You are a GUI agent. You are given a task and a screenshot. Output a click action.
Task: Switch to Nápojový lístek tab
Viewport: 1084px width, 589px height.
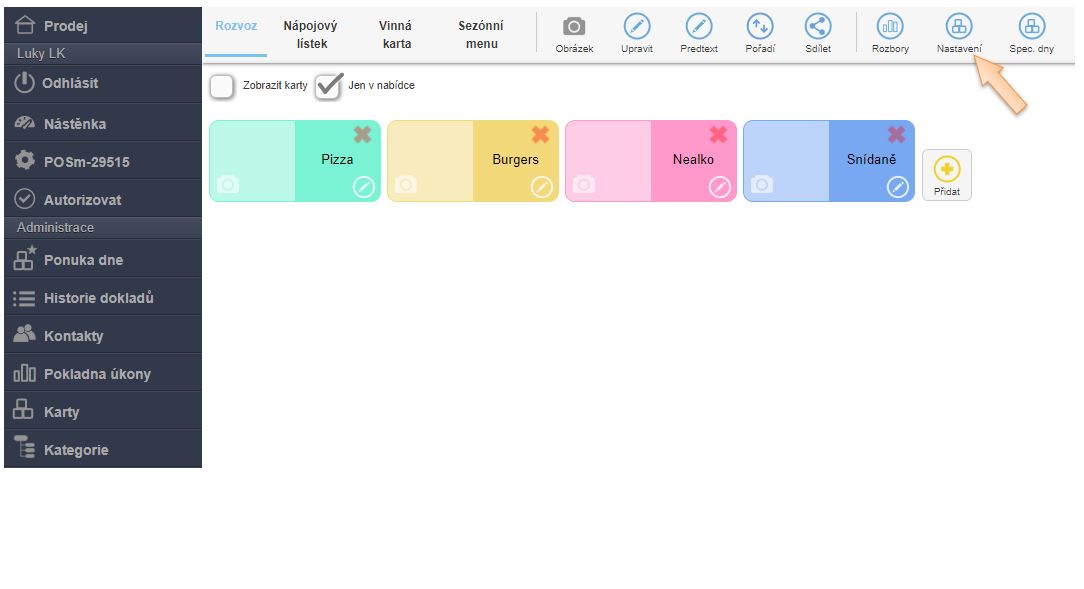312,35
